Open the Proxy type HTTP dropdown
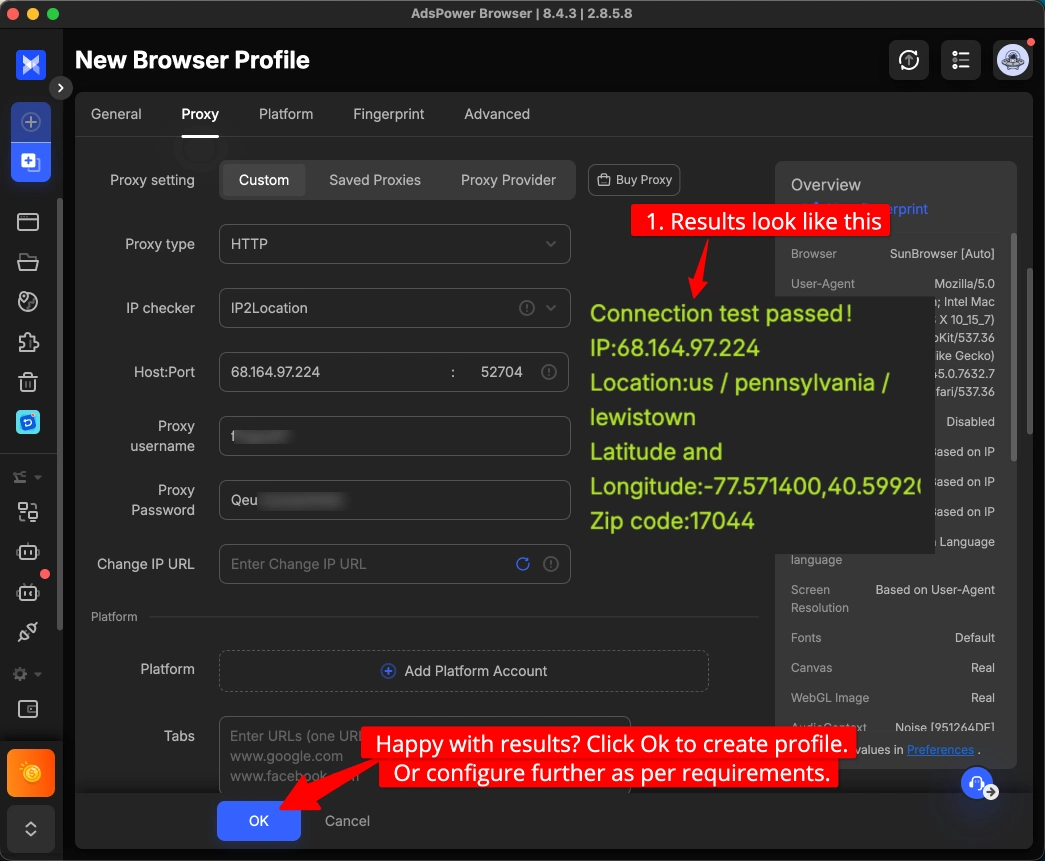The width and height of the screenshot is (1045, 861). click(395, 244)
